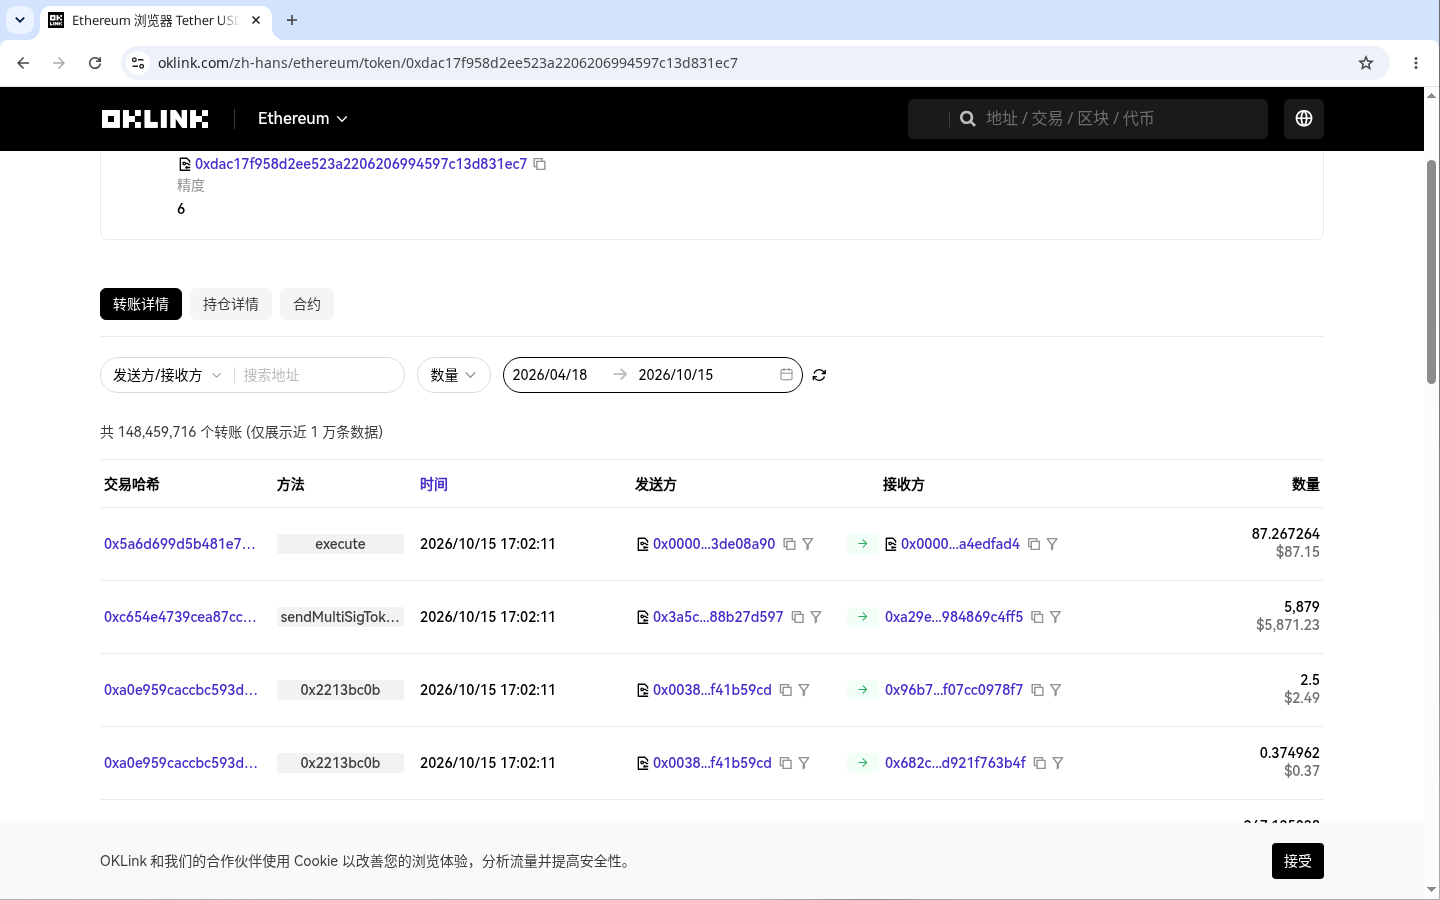Viewport: 1440px width, 900px height.
Task: Open a new browser tab
Action: [x=292, y=20]
